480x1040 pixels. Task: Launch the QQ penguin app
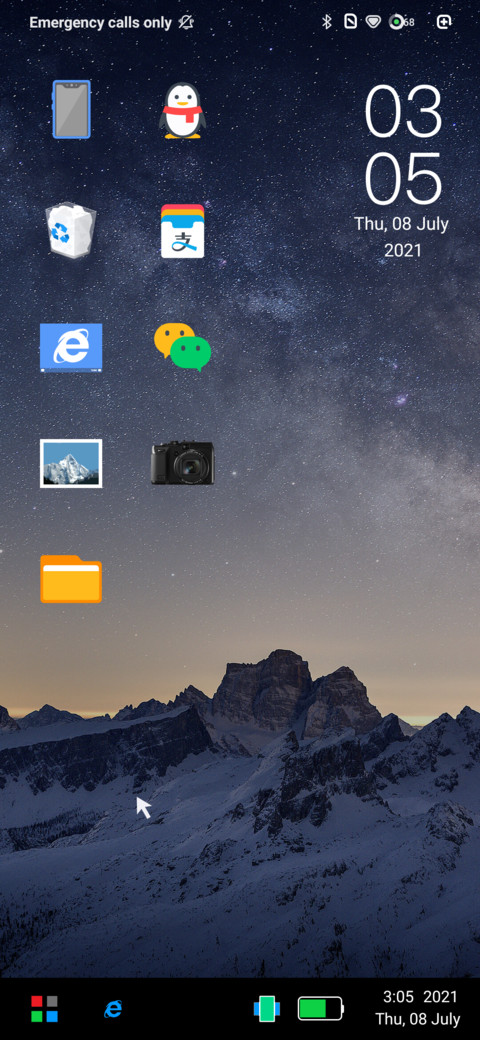coord(182,110)
